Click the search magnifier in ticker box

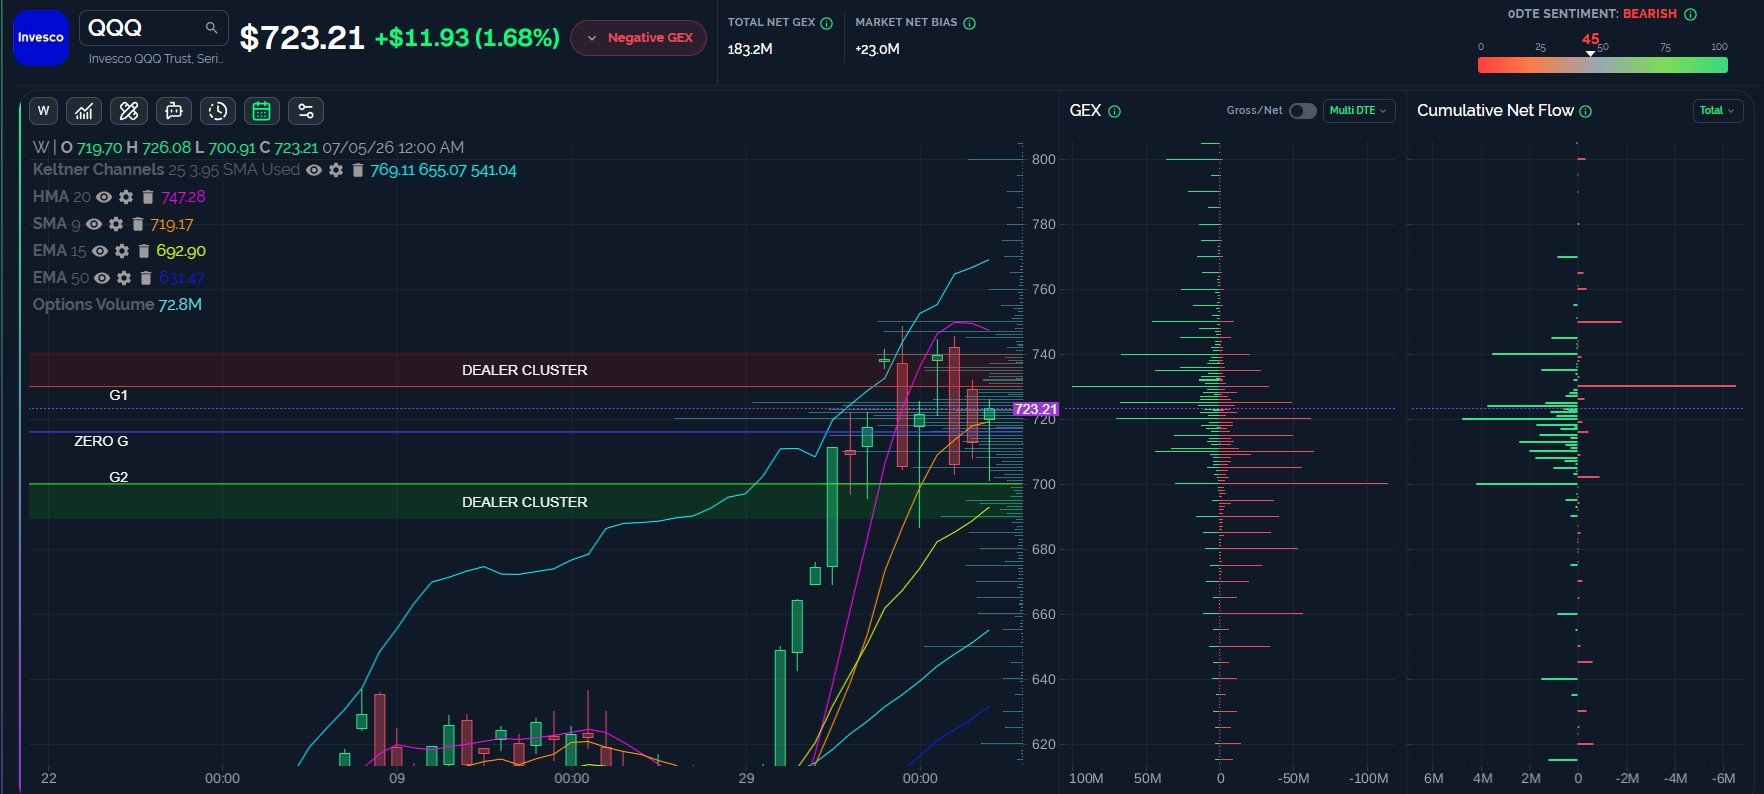tap(211, 28)
